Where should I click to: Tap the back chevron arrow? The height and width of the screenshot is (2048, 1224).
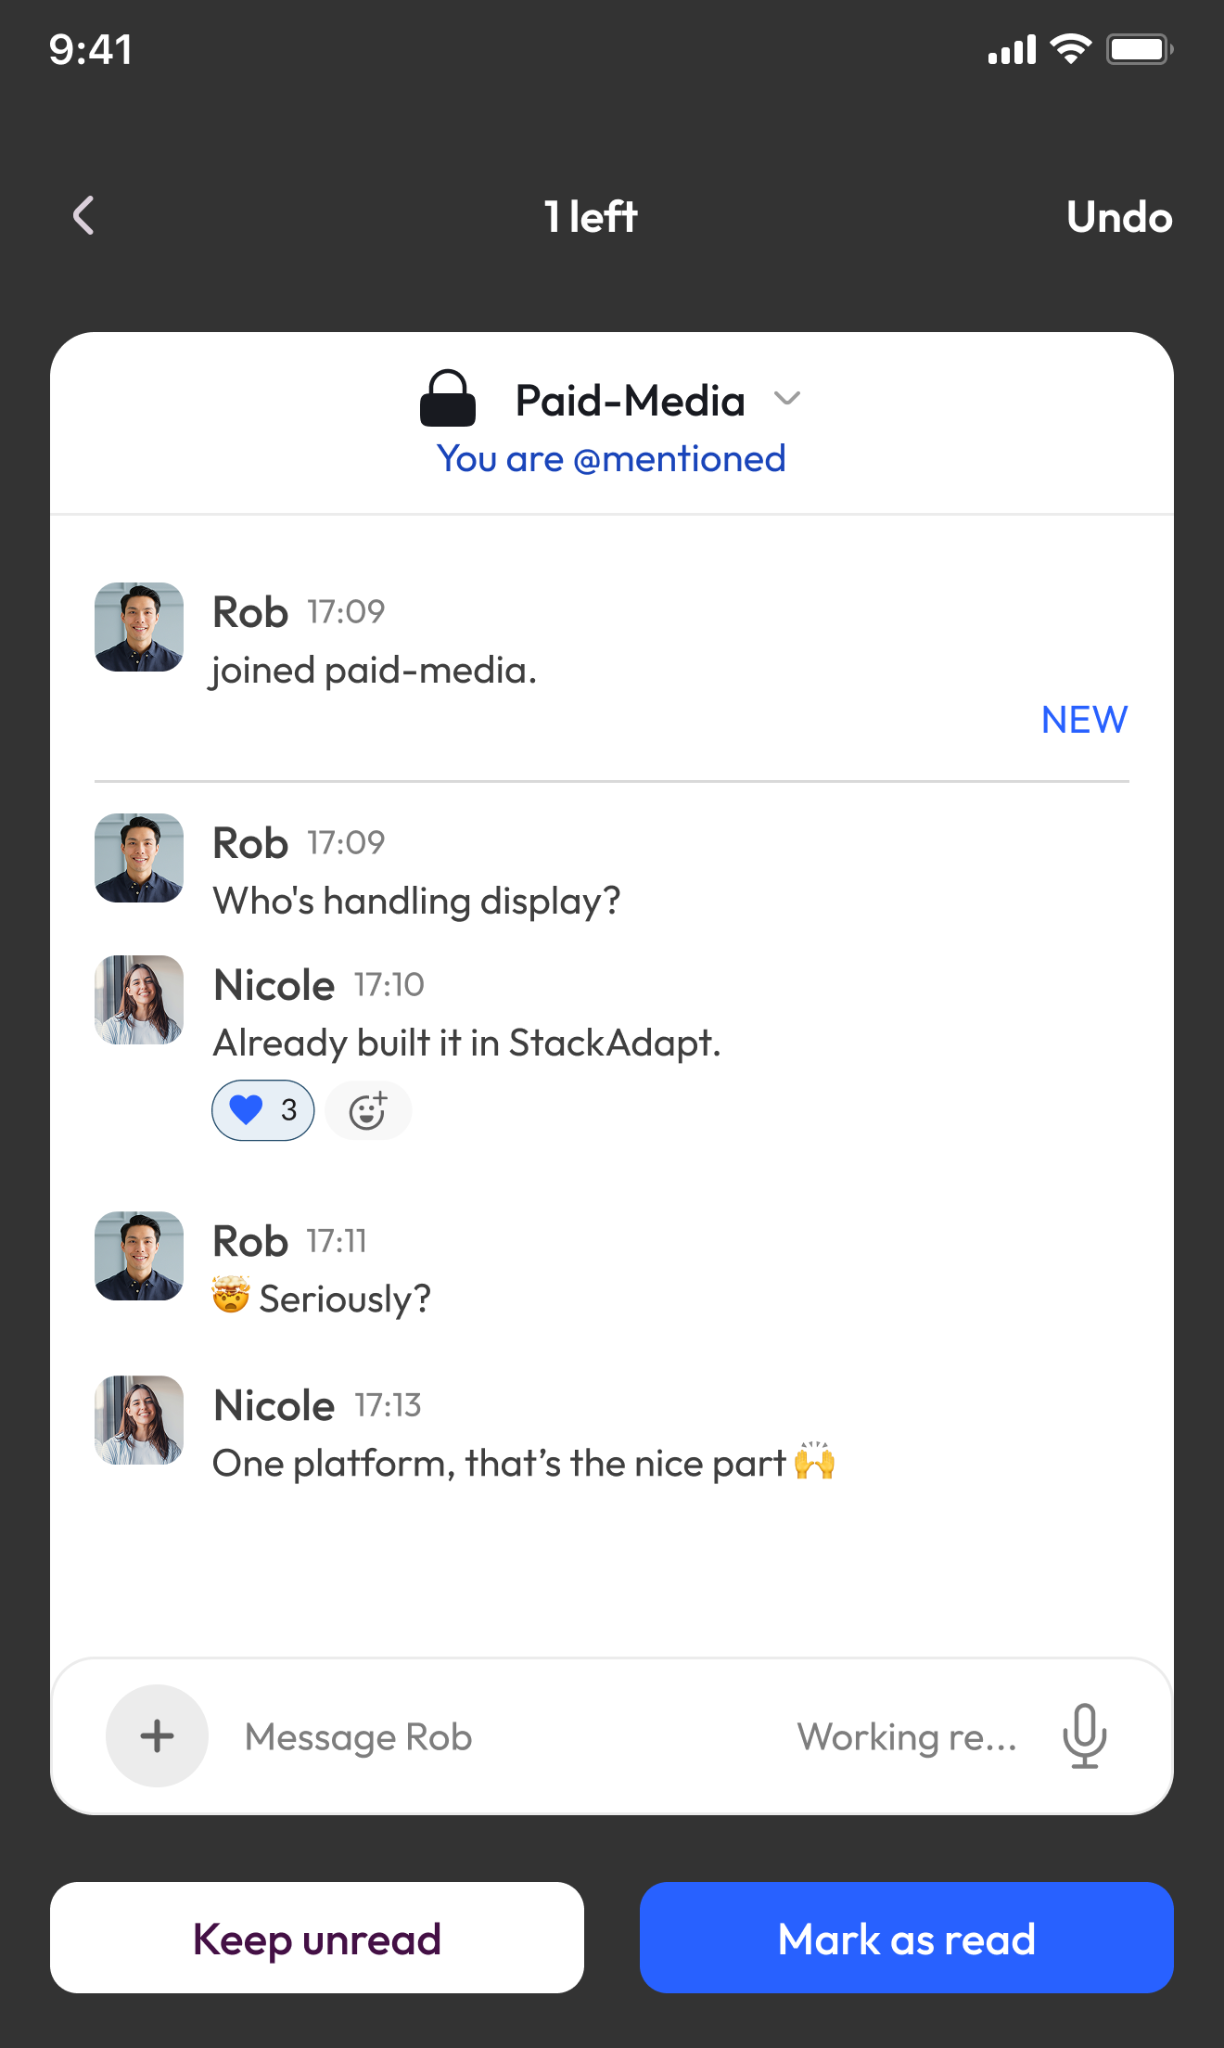tap(84, 215)
